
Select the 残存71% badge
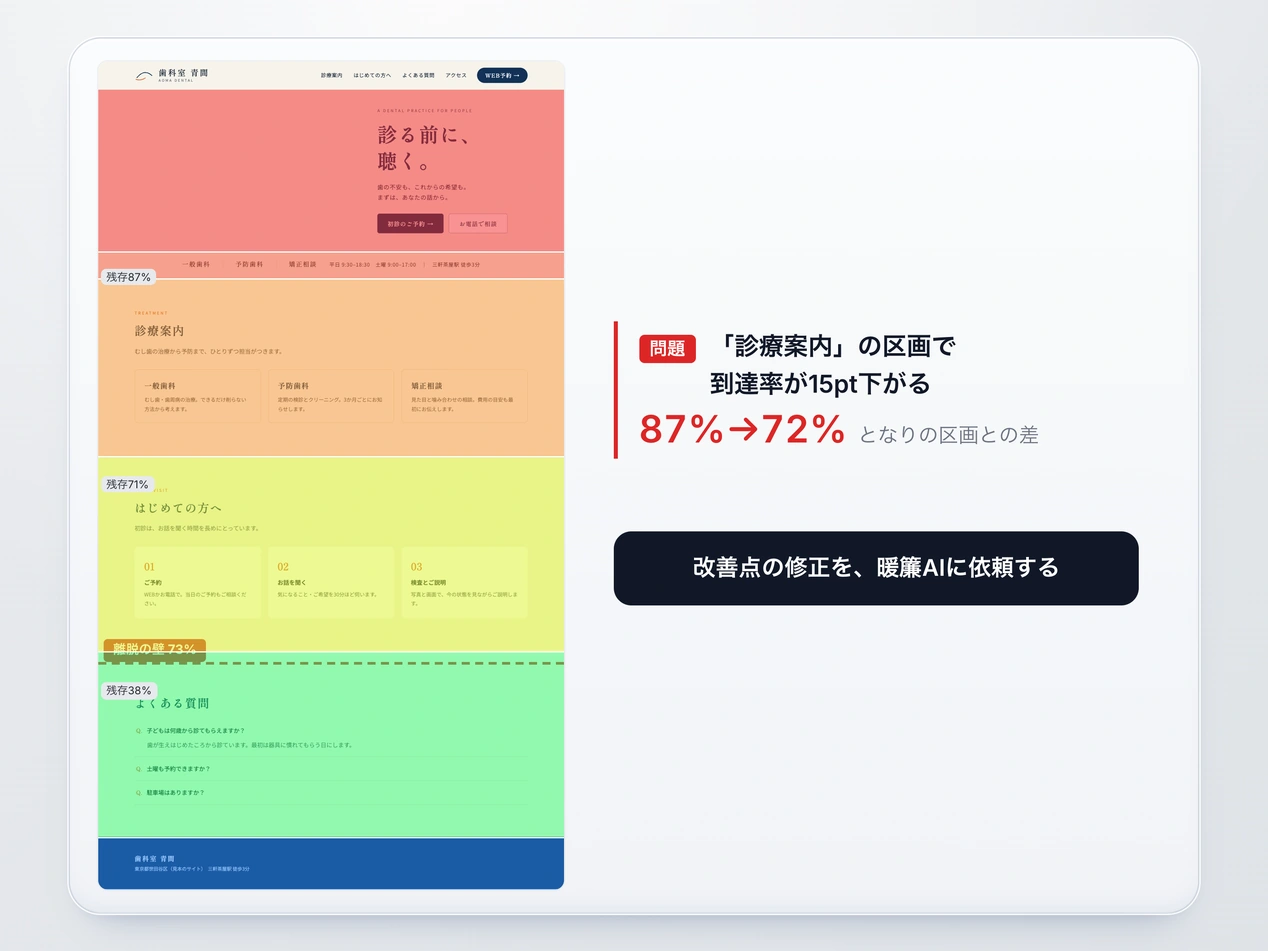[128, 484]
